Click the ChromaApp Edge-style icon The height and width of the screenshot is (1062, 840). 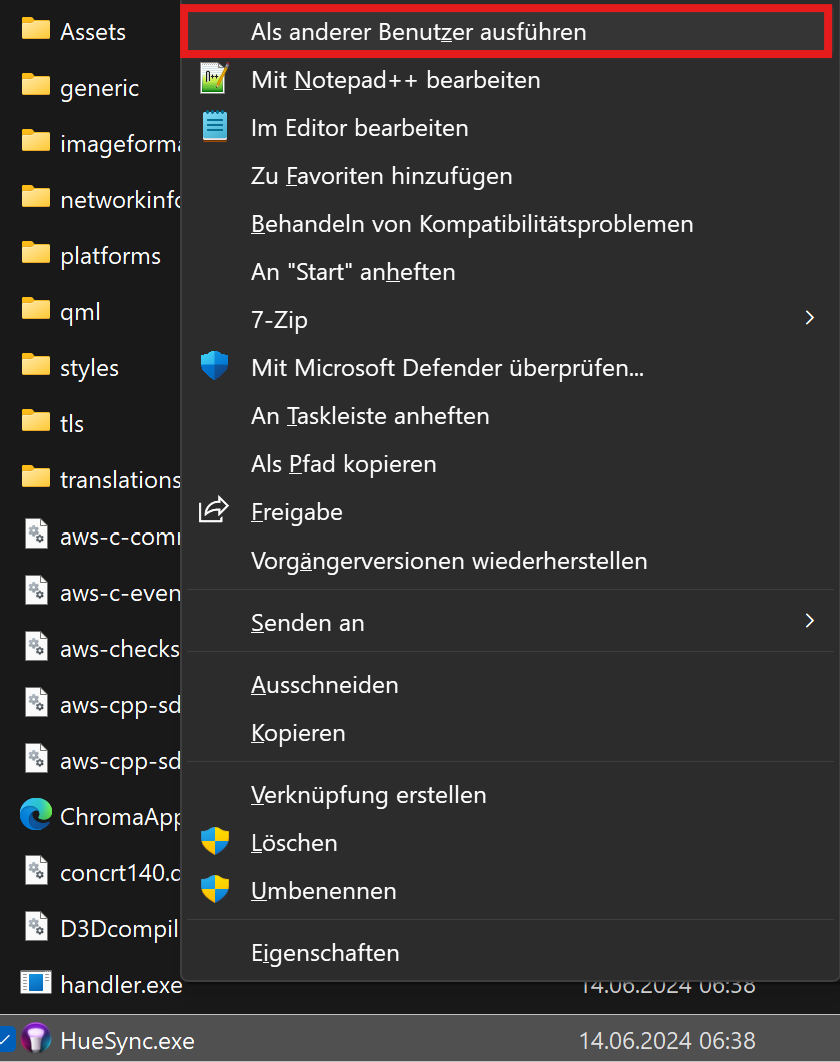pos(36,816)
